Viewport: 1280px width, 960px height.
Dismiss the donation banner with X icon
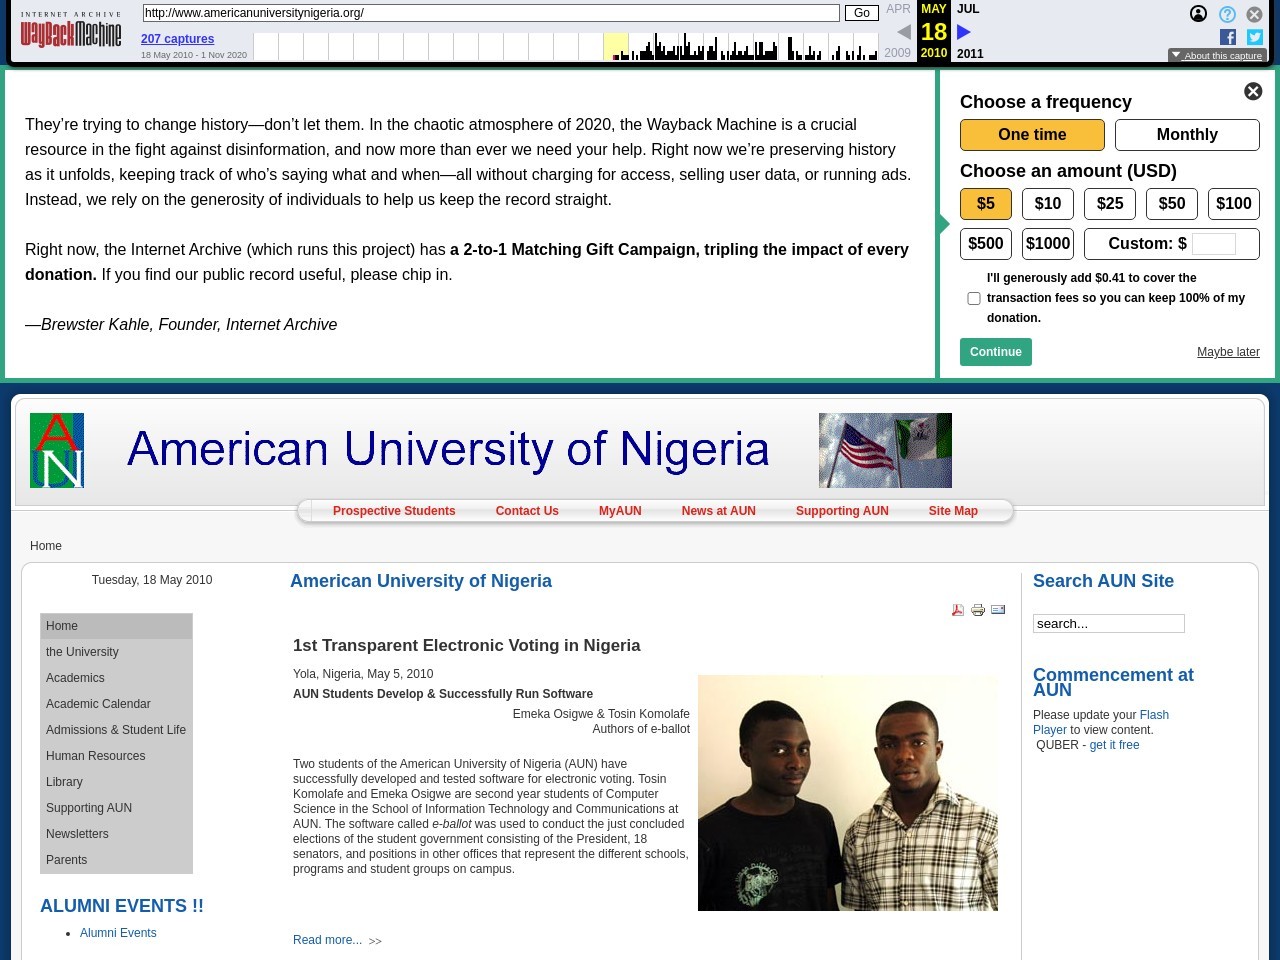(x=1253, y=92)
